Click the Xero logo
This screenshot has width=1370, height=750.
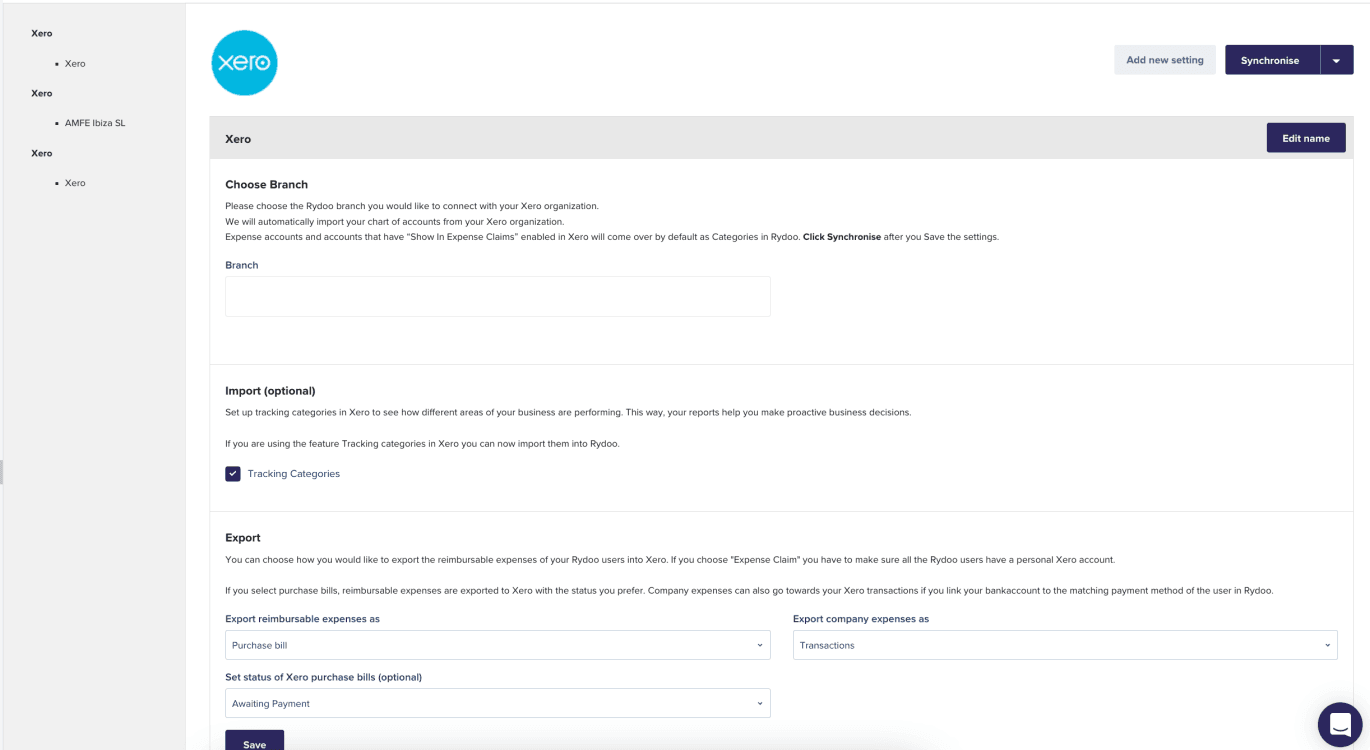pyautogui.click(x=244, y=62)
